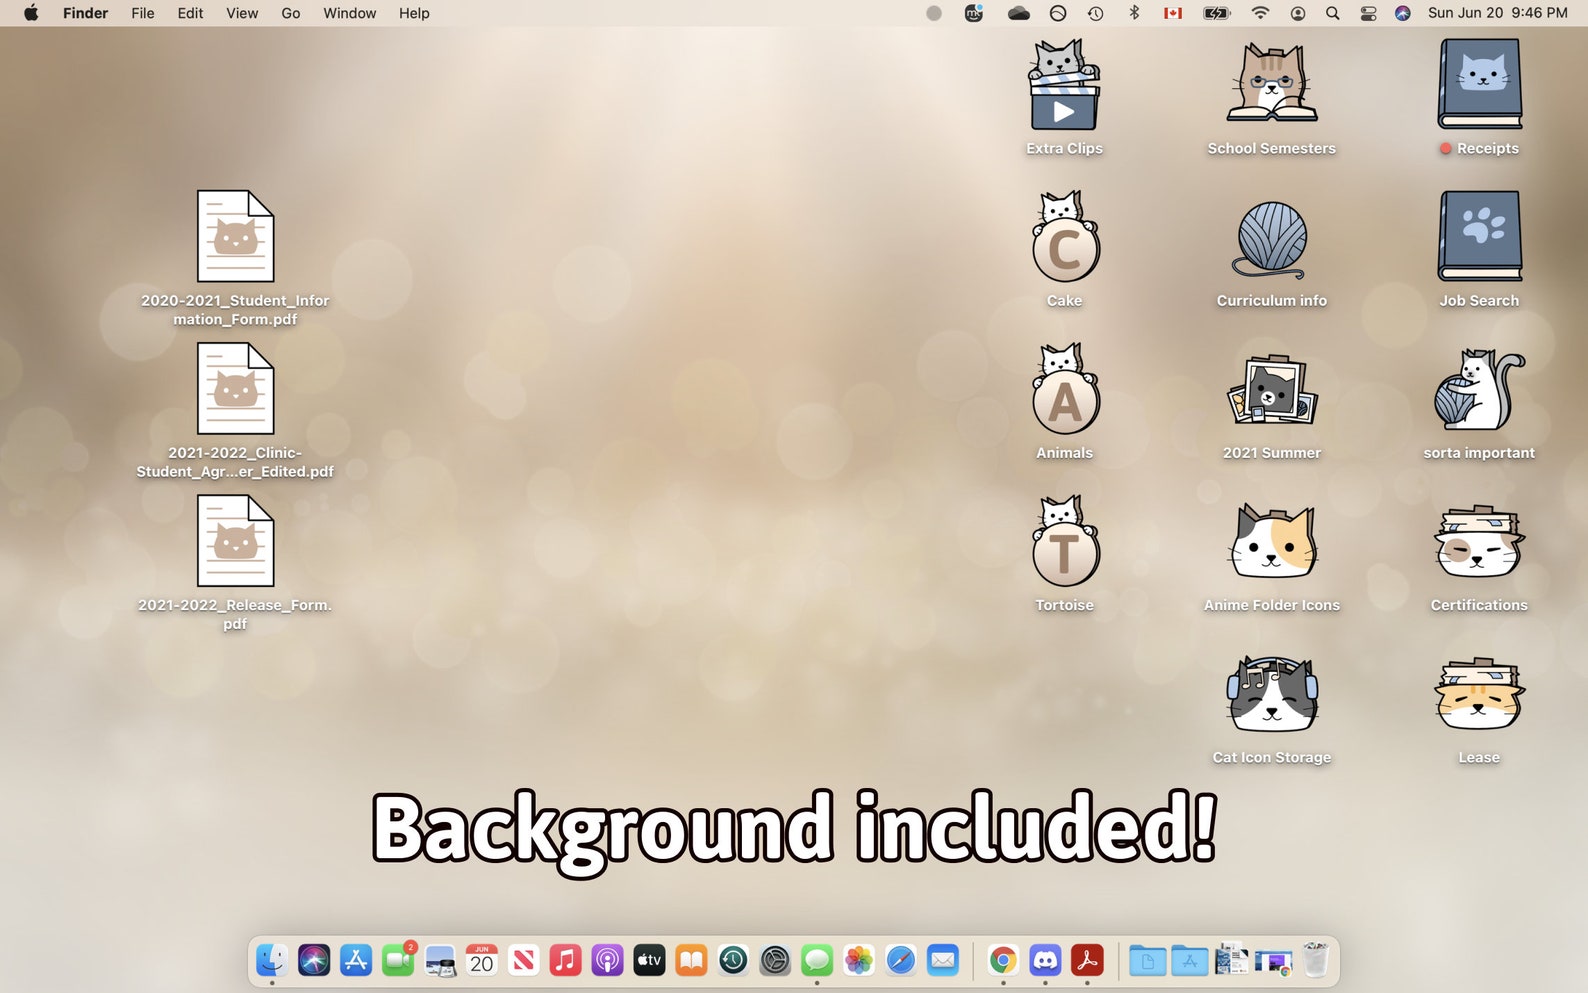Open Spotlight search
The image size is (1588, 993).
tap(1333, 13)
